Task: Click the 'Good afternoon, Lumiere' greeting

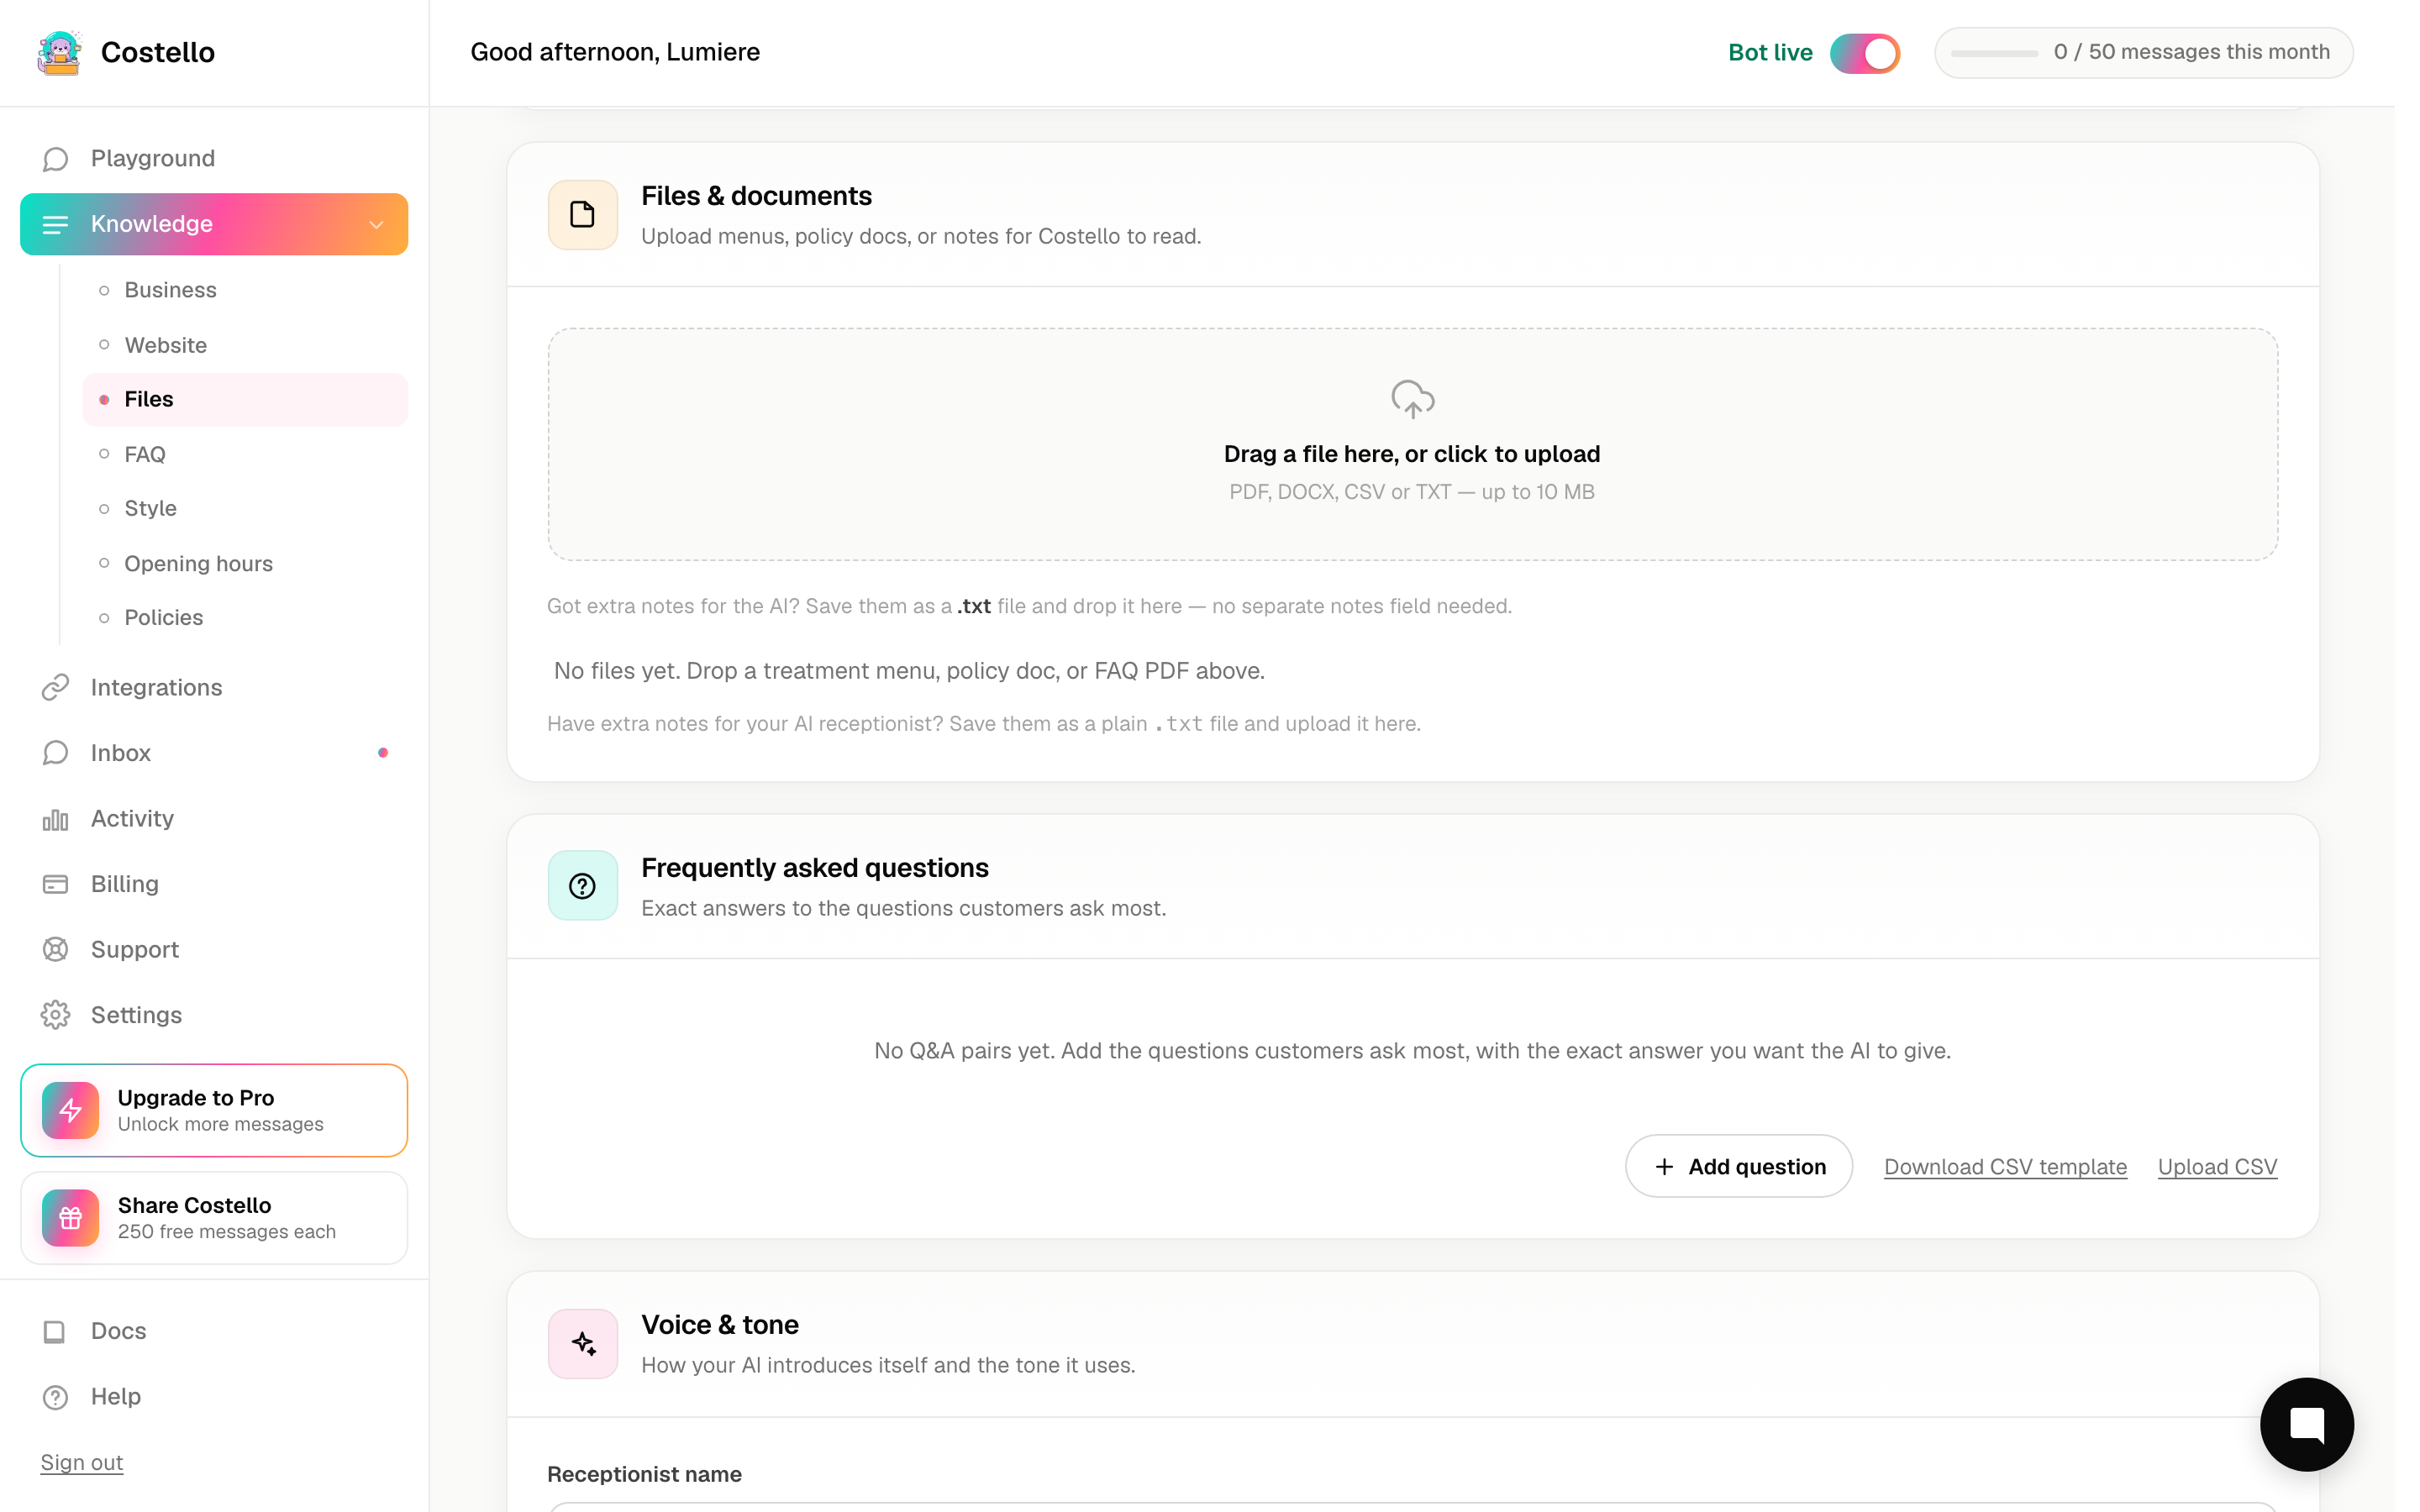Action: 615,52
